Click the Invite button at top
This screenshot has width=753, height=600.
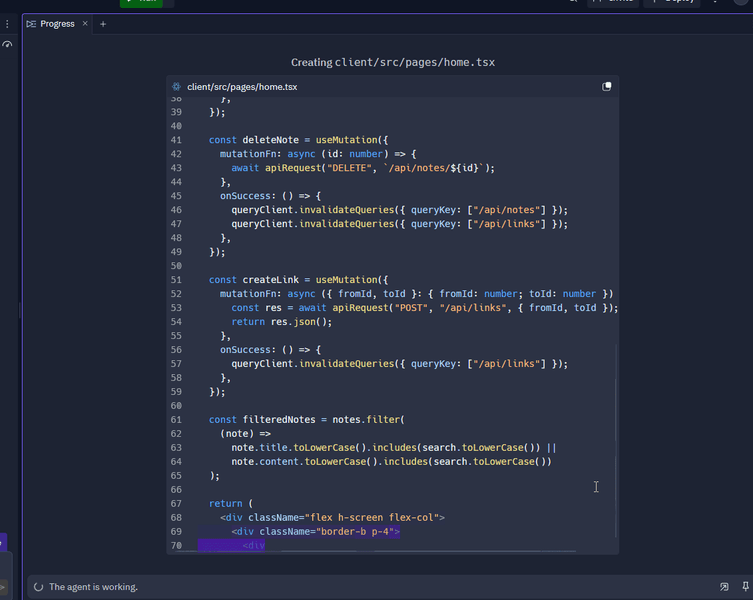615,2
